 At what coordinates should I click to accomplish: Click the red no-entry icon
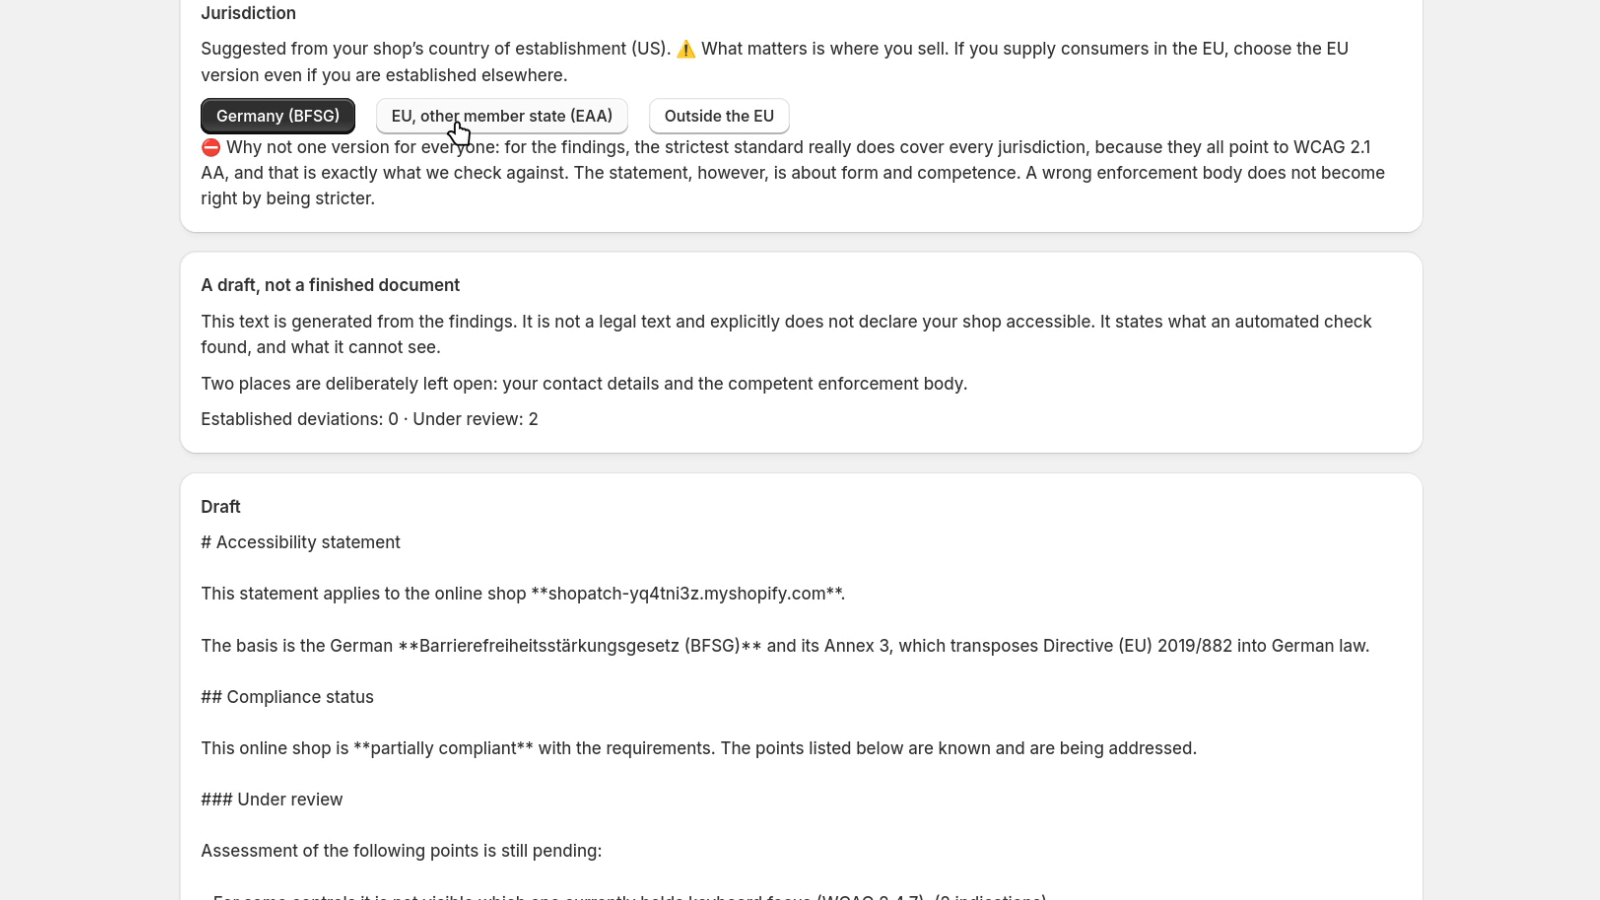(x=211, y=147)
